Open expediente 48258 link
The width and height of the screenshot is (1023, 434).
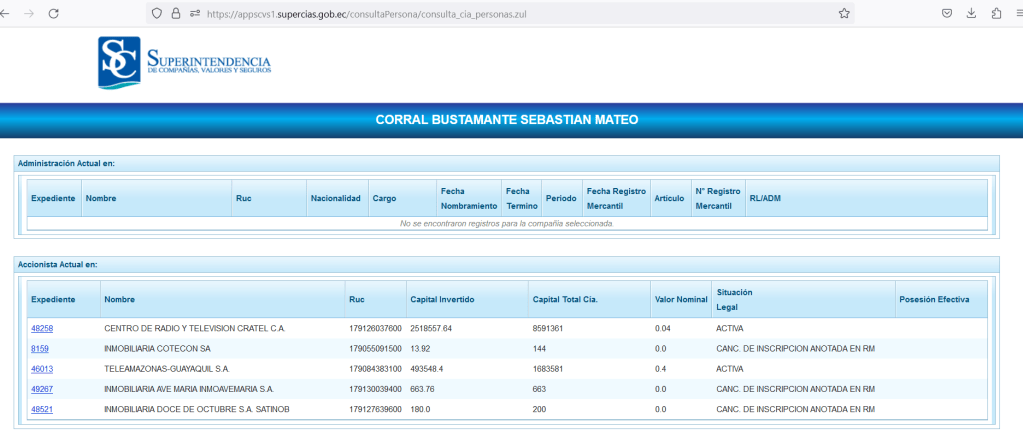(42, 328)
